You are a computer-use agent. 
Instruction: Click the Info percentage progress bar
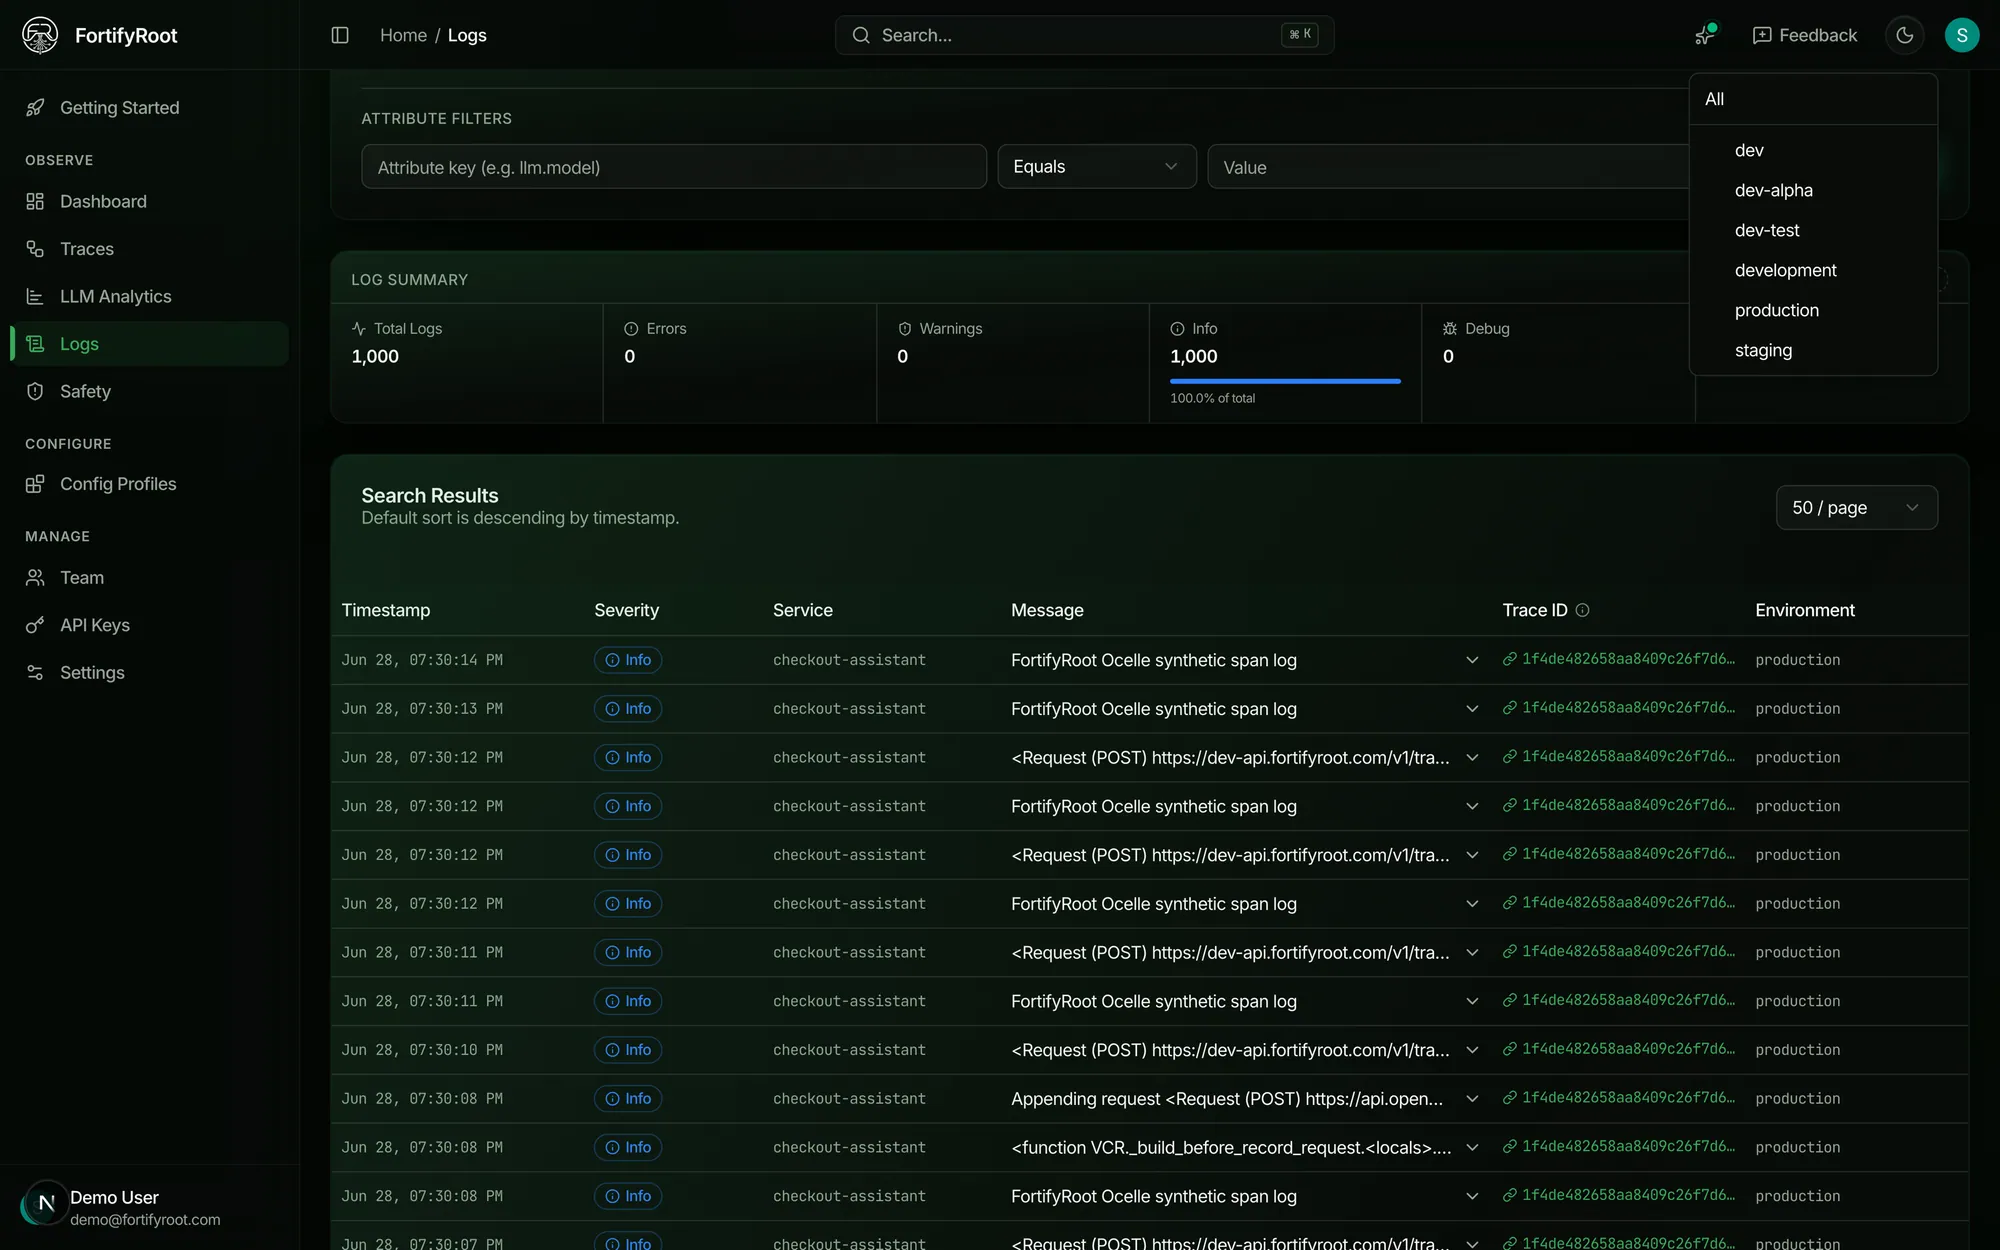(x=1285, y=381)
